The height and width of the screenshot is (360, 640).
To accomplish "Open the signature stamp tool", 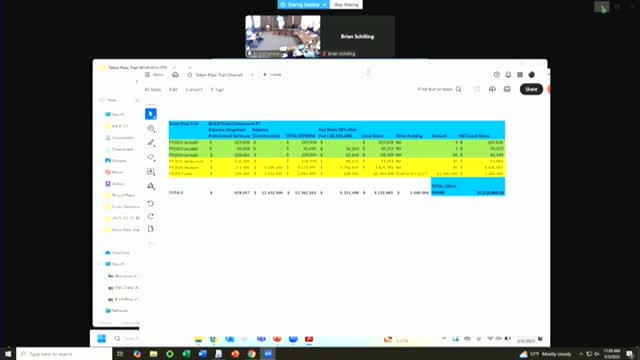I will [x=151, y=186].
